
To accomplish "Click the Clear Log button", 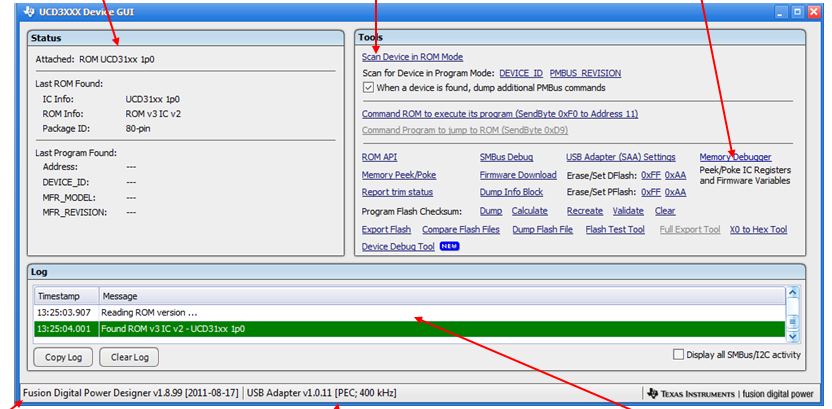I will click(x=129, y=357).
